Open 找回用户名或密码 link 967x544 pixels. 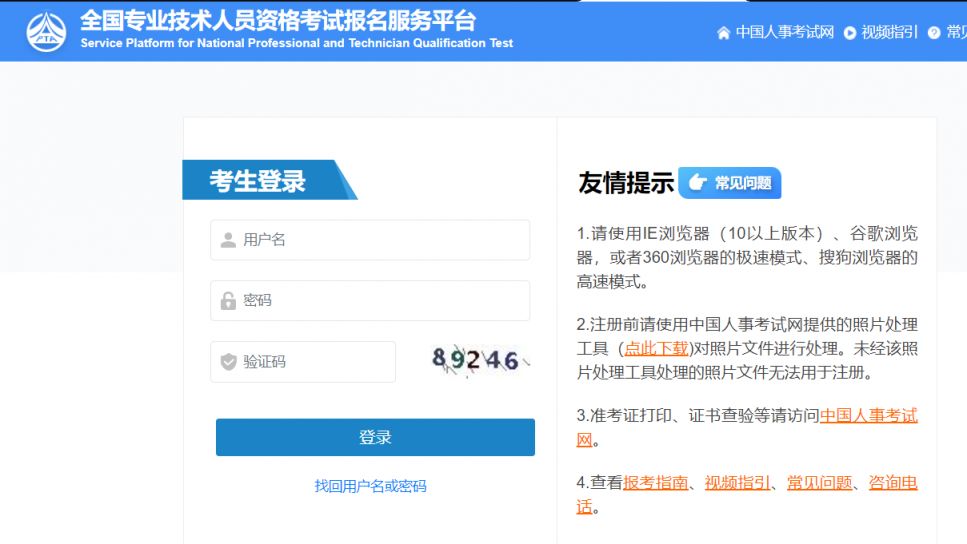(x=370, y=486)
